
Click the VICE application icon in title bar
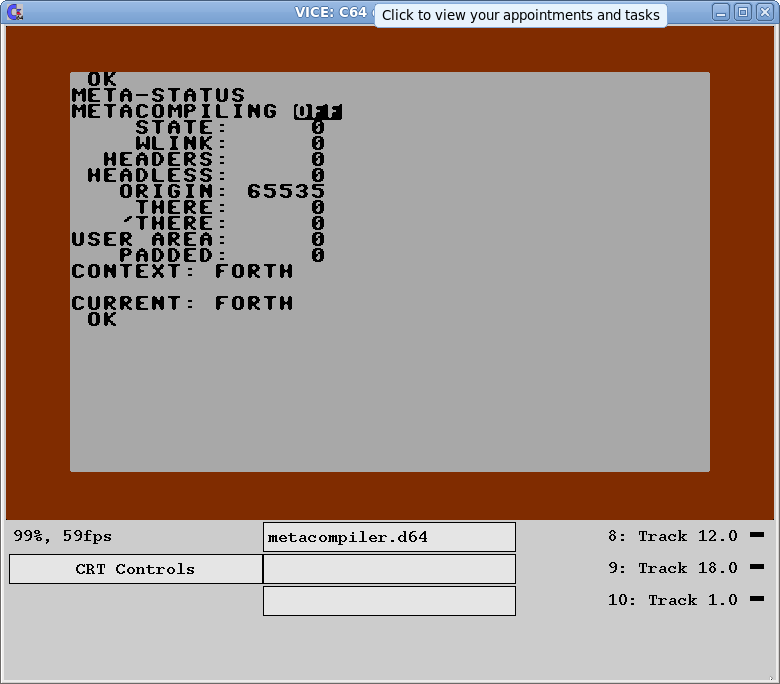click(15, 12)
